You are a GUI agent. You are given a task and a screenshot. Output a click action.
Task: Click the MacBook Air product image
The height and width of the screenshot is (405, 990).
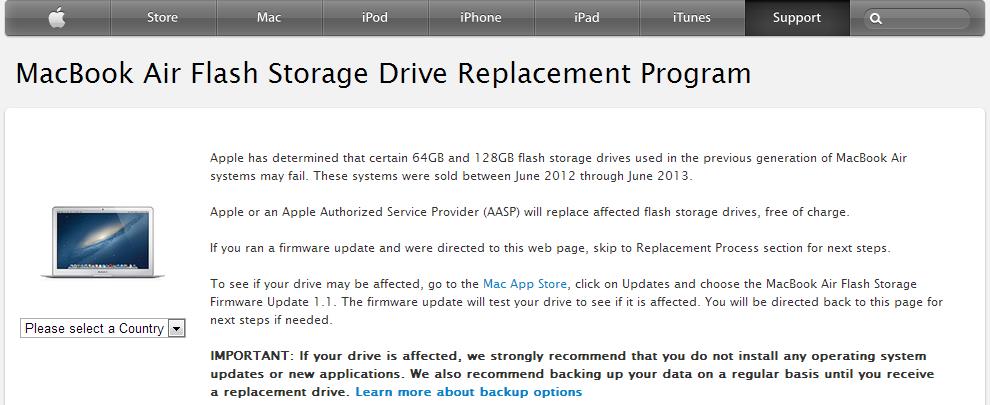pos(103,243)
